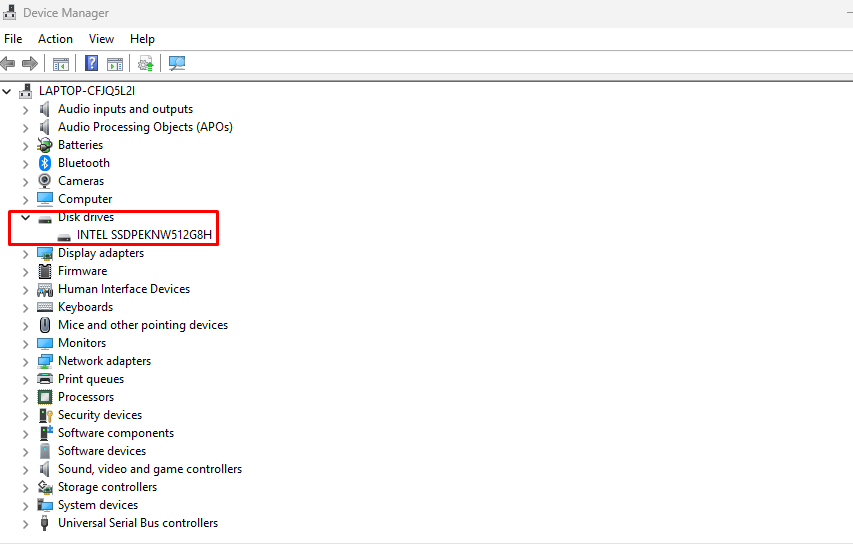Open the Action menu

(55, 39)
